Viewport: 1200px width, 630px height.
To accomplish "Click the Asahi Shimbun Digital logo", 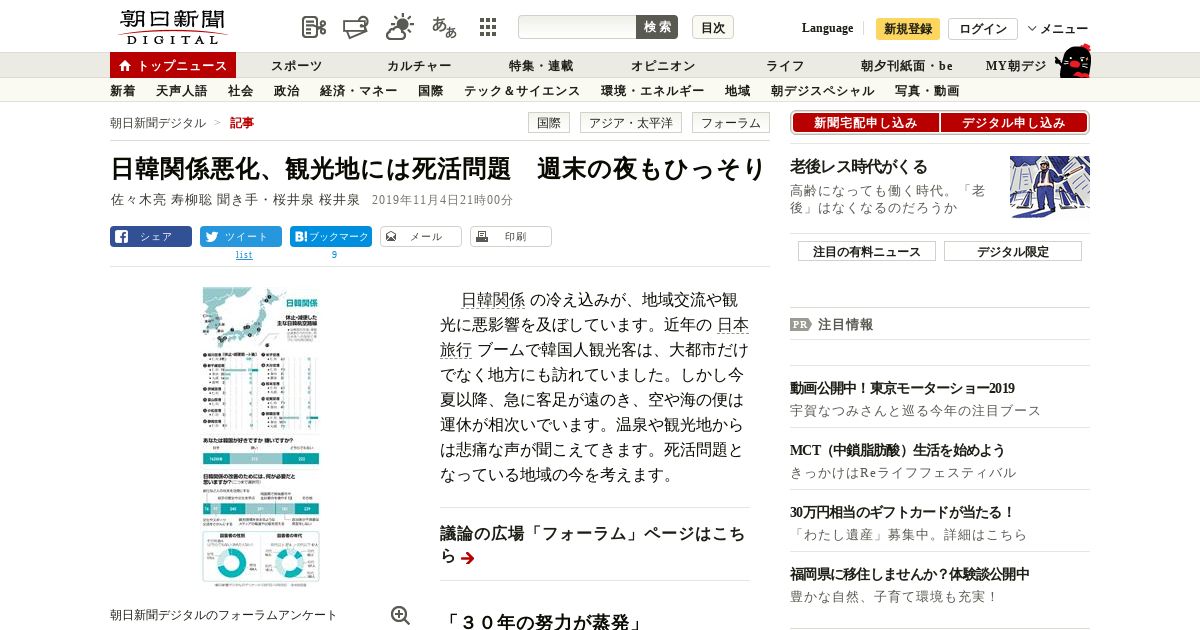I will pyautogui.click(x=172, y=27).
